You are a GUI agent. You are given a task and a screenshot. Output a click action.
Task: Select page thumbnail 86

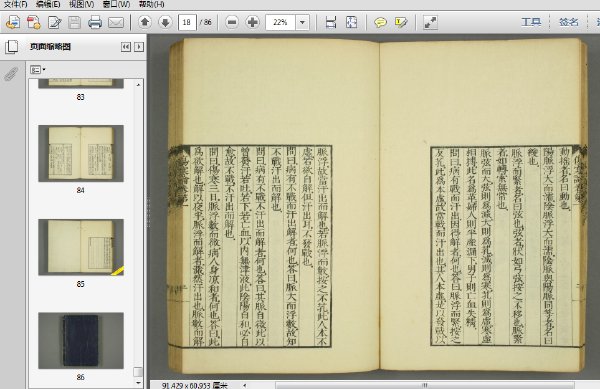81,340
